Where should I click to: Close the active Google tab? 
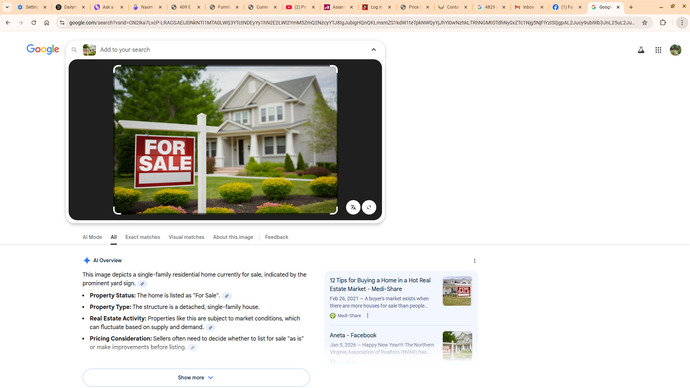(x=618, y=7)
